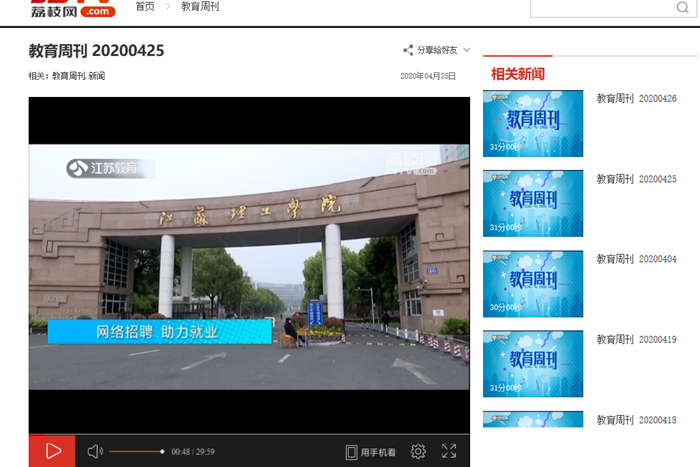Click the share icon beside 分享给好友
Viewport: 700px width, 467px height.
pos(407,50)
